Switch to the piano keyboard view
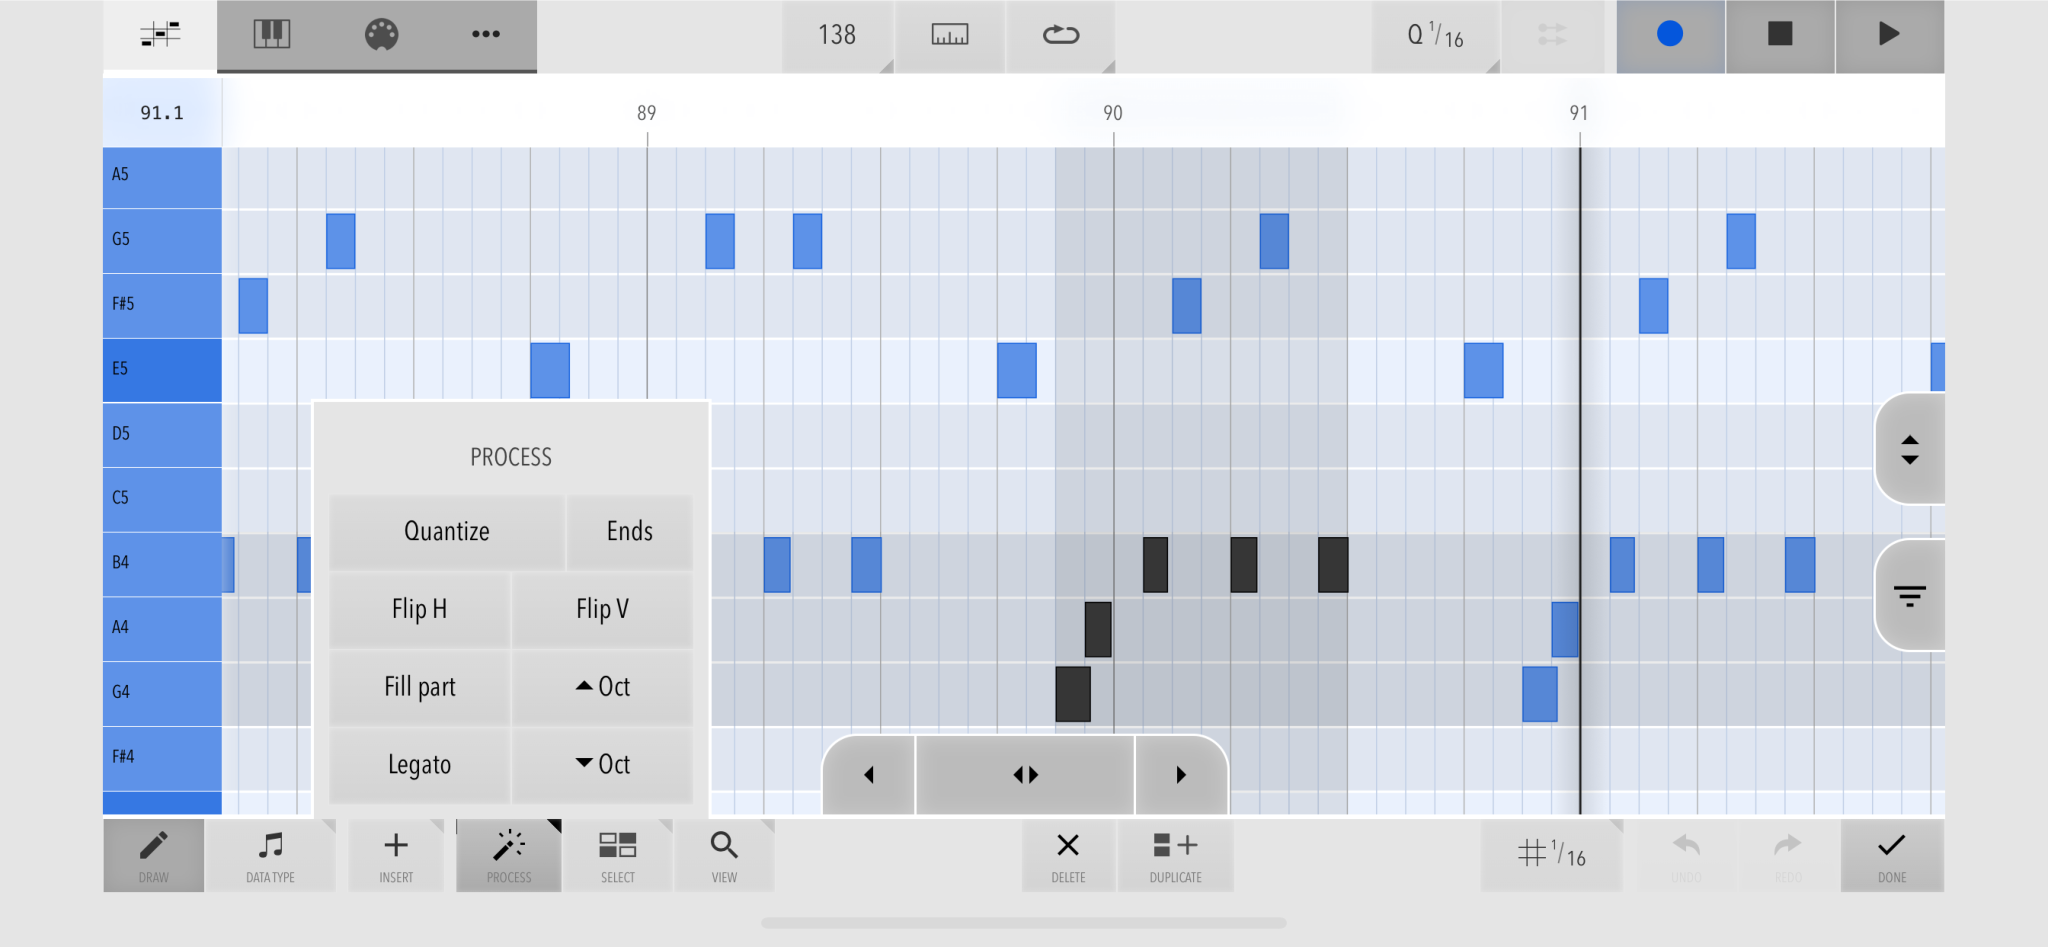Viewport: 2048px width, 947px height. (x=271, y=35)
